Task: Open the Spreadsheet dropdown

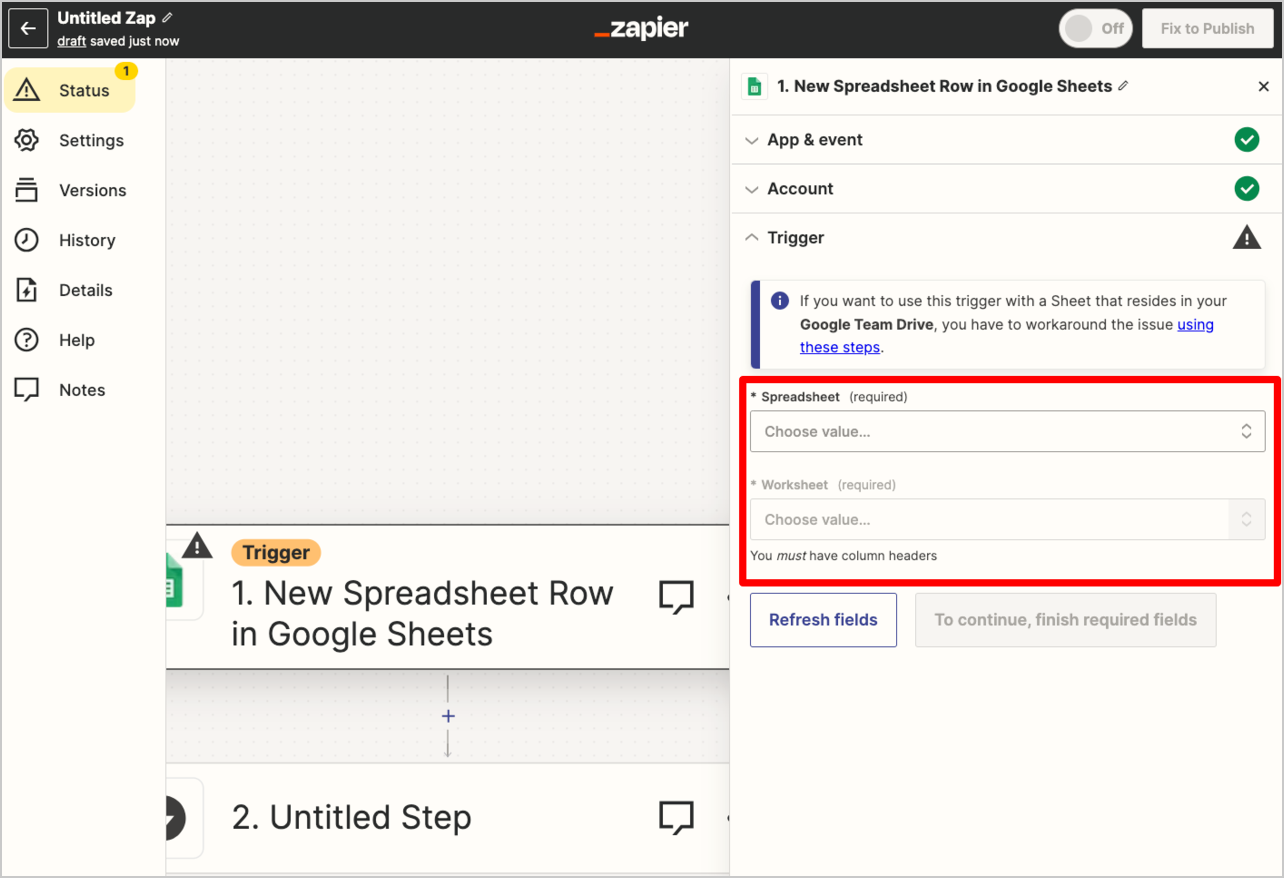Action: pyautogui.click(x=1007, y=432)
